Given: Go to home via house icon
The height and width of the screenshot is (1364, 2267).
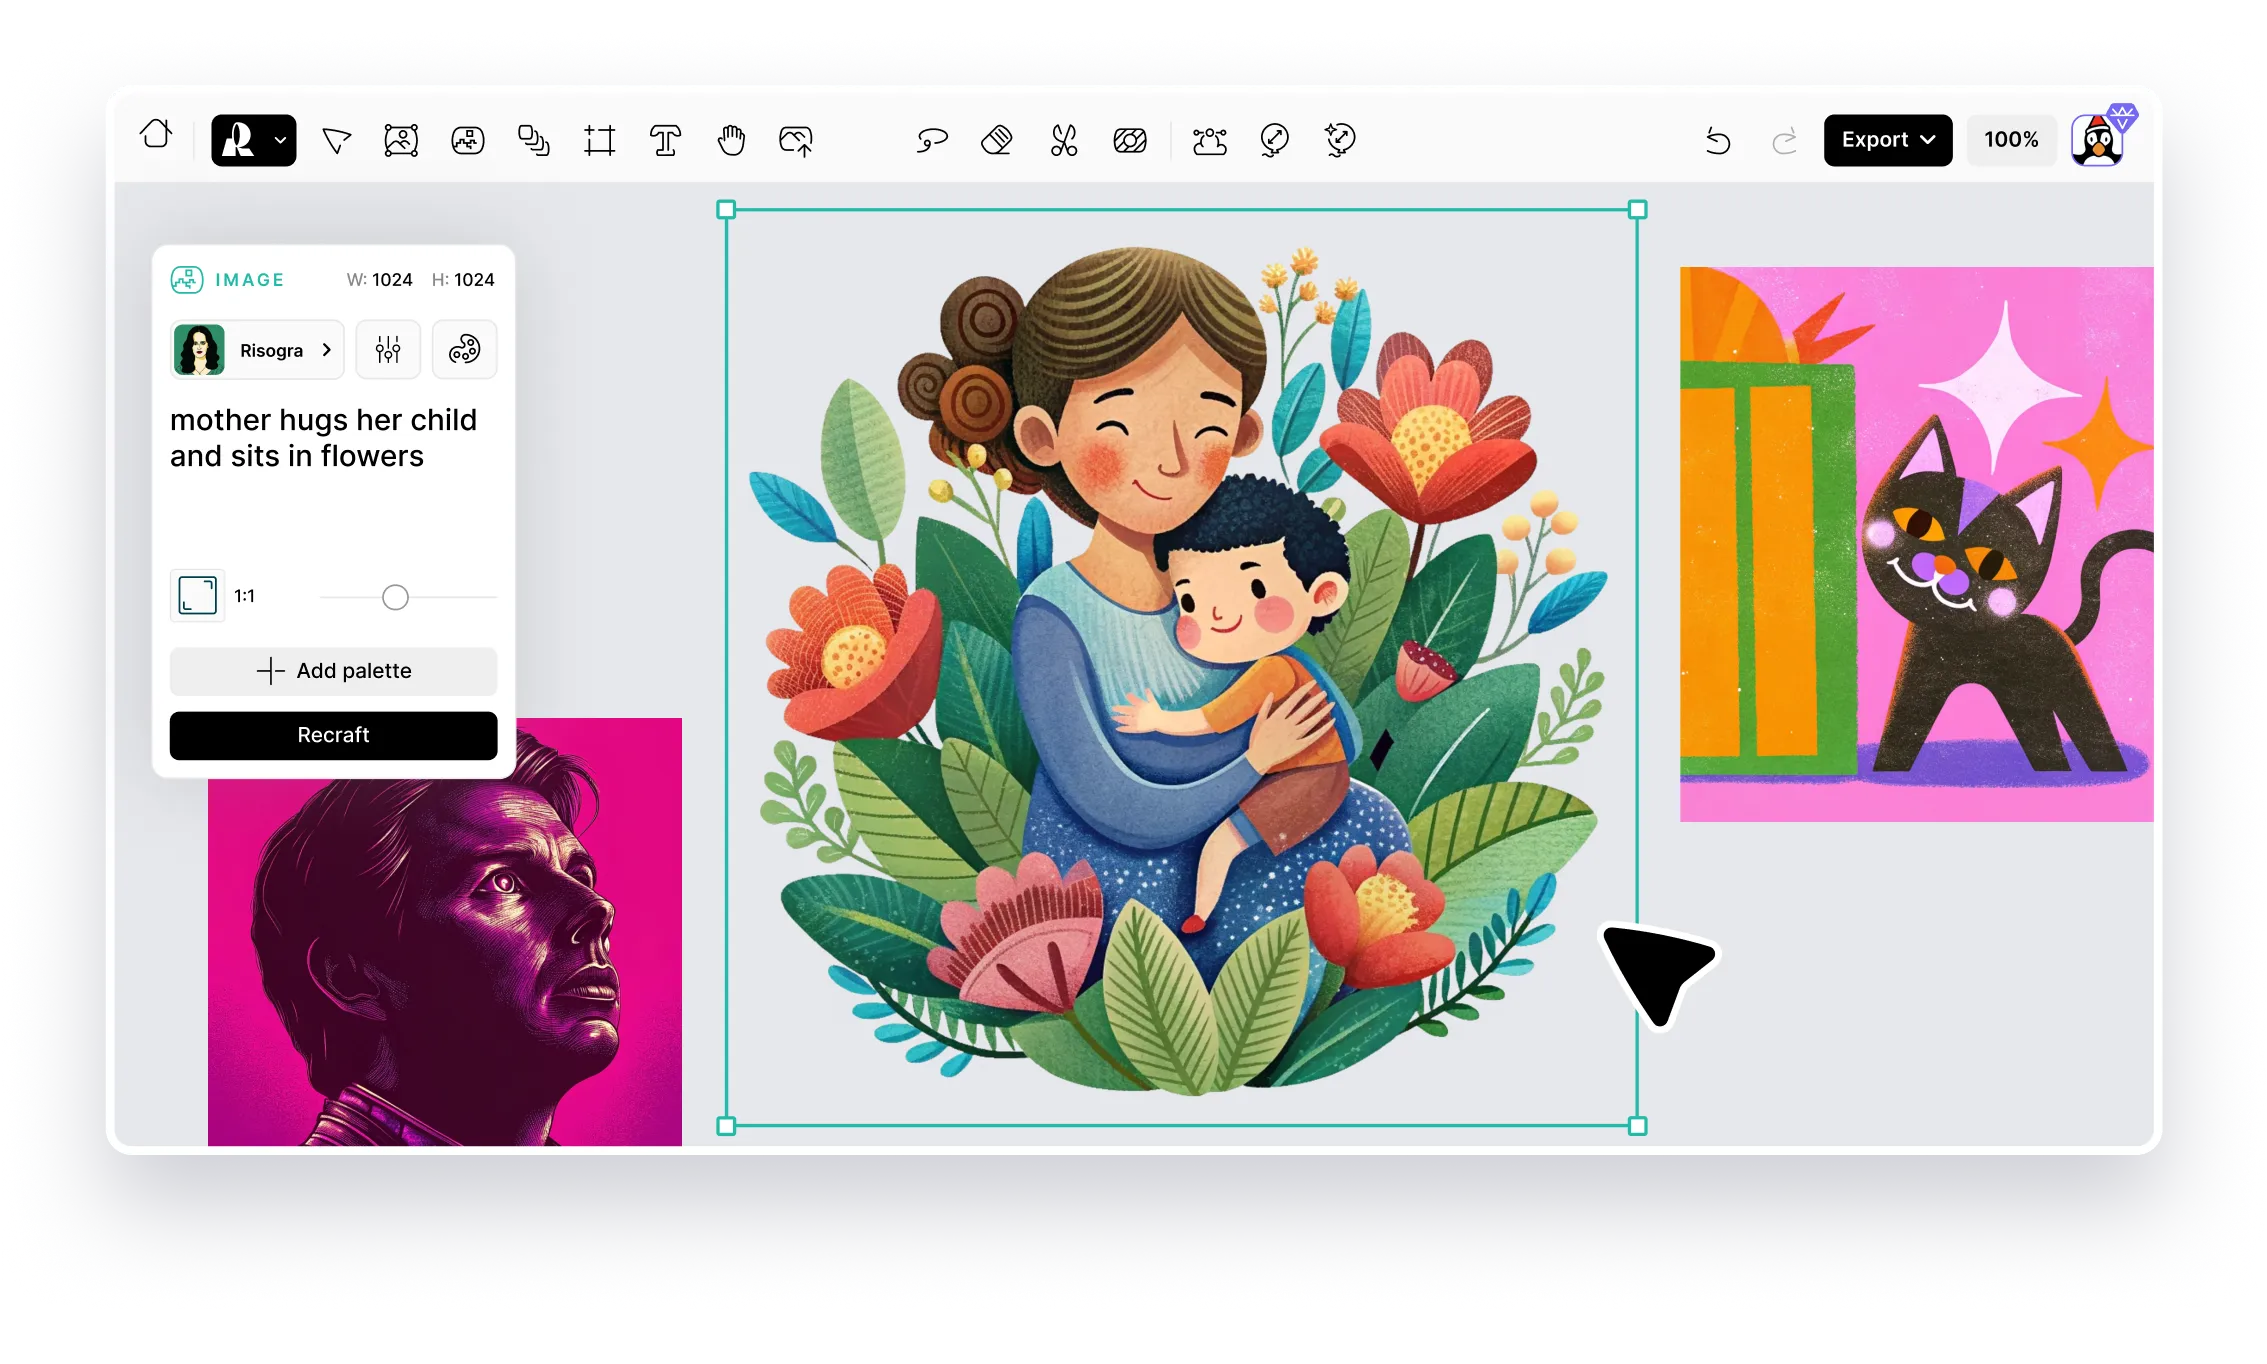Looking at the screenshot, I should click(156, 135).
